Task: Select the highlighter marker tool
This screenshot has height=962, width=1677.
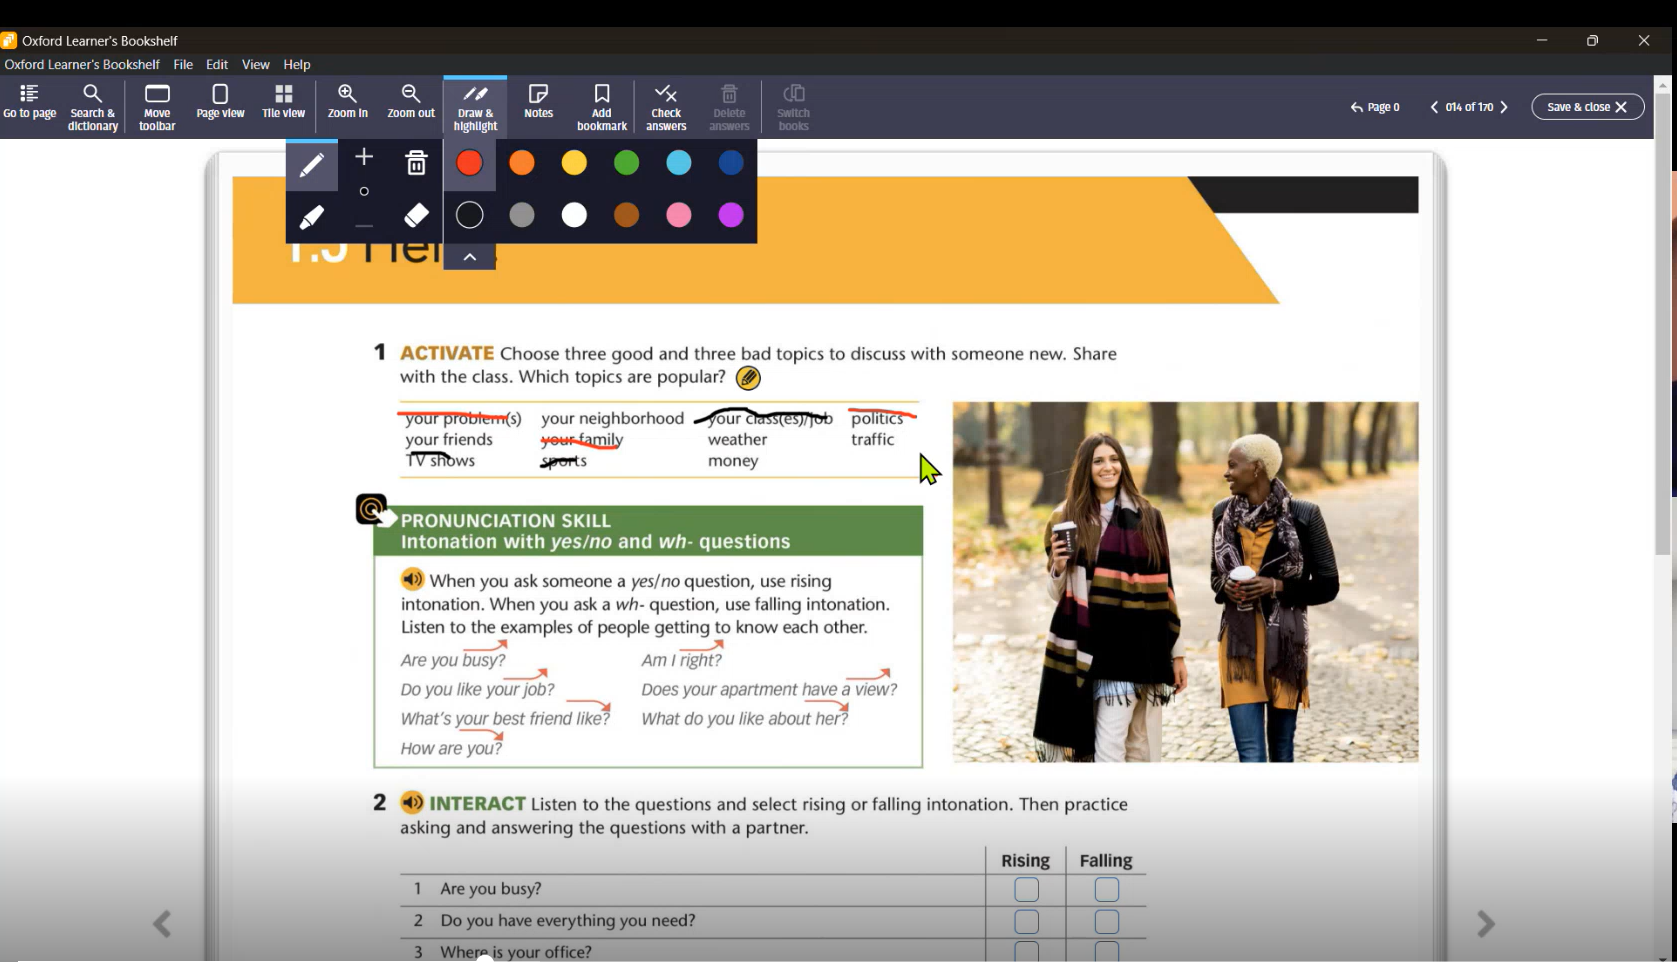Action: click(311, 216)
